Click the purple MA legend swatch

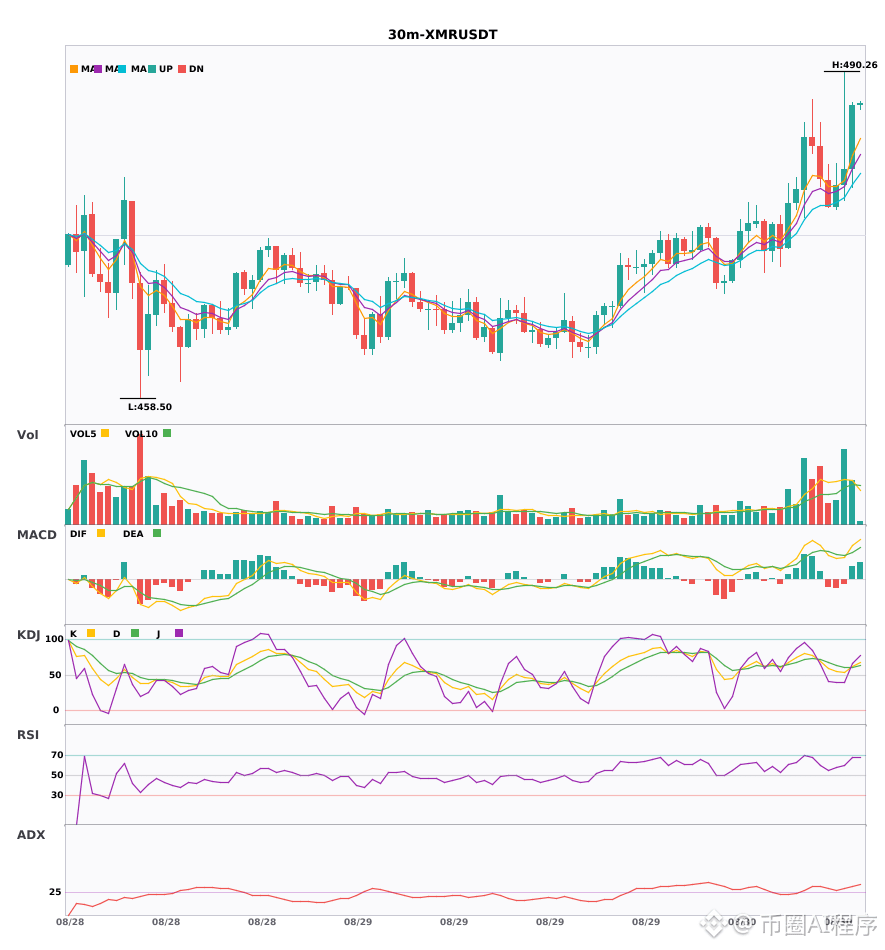(x=98, y=69)
